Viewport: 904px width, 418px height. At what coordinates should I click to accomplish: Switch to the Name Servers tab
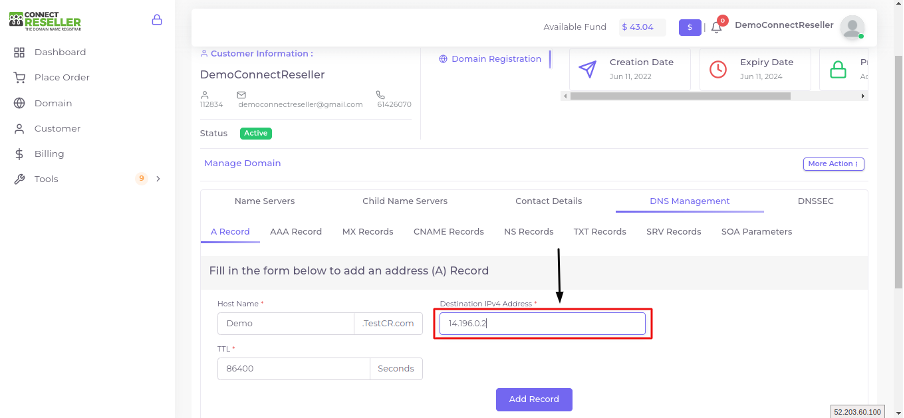coord(264,201)
